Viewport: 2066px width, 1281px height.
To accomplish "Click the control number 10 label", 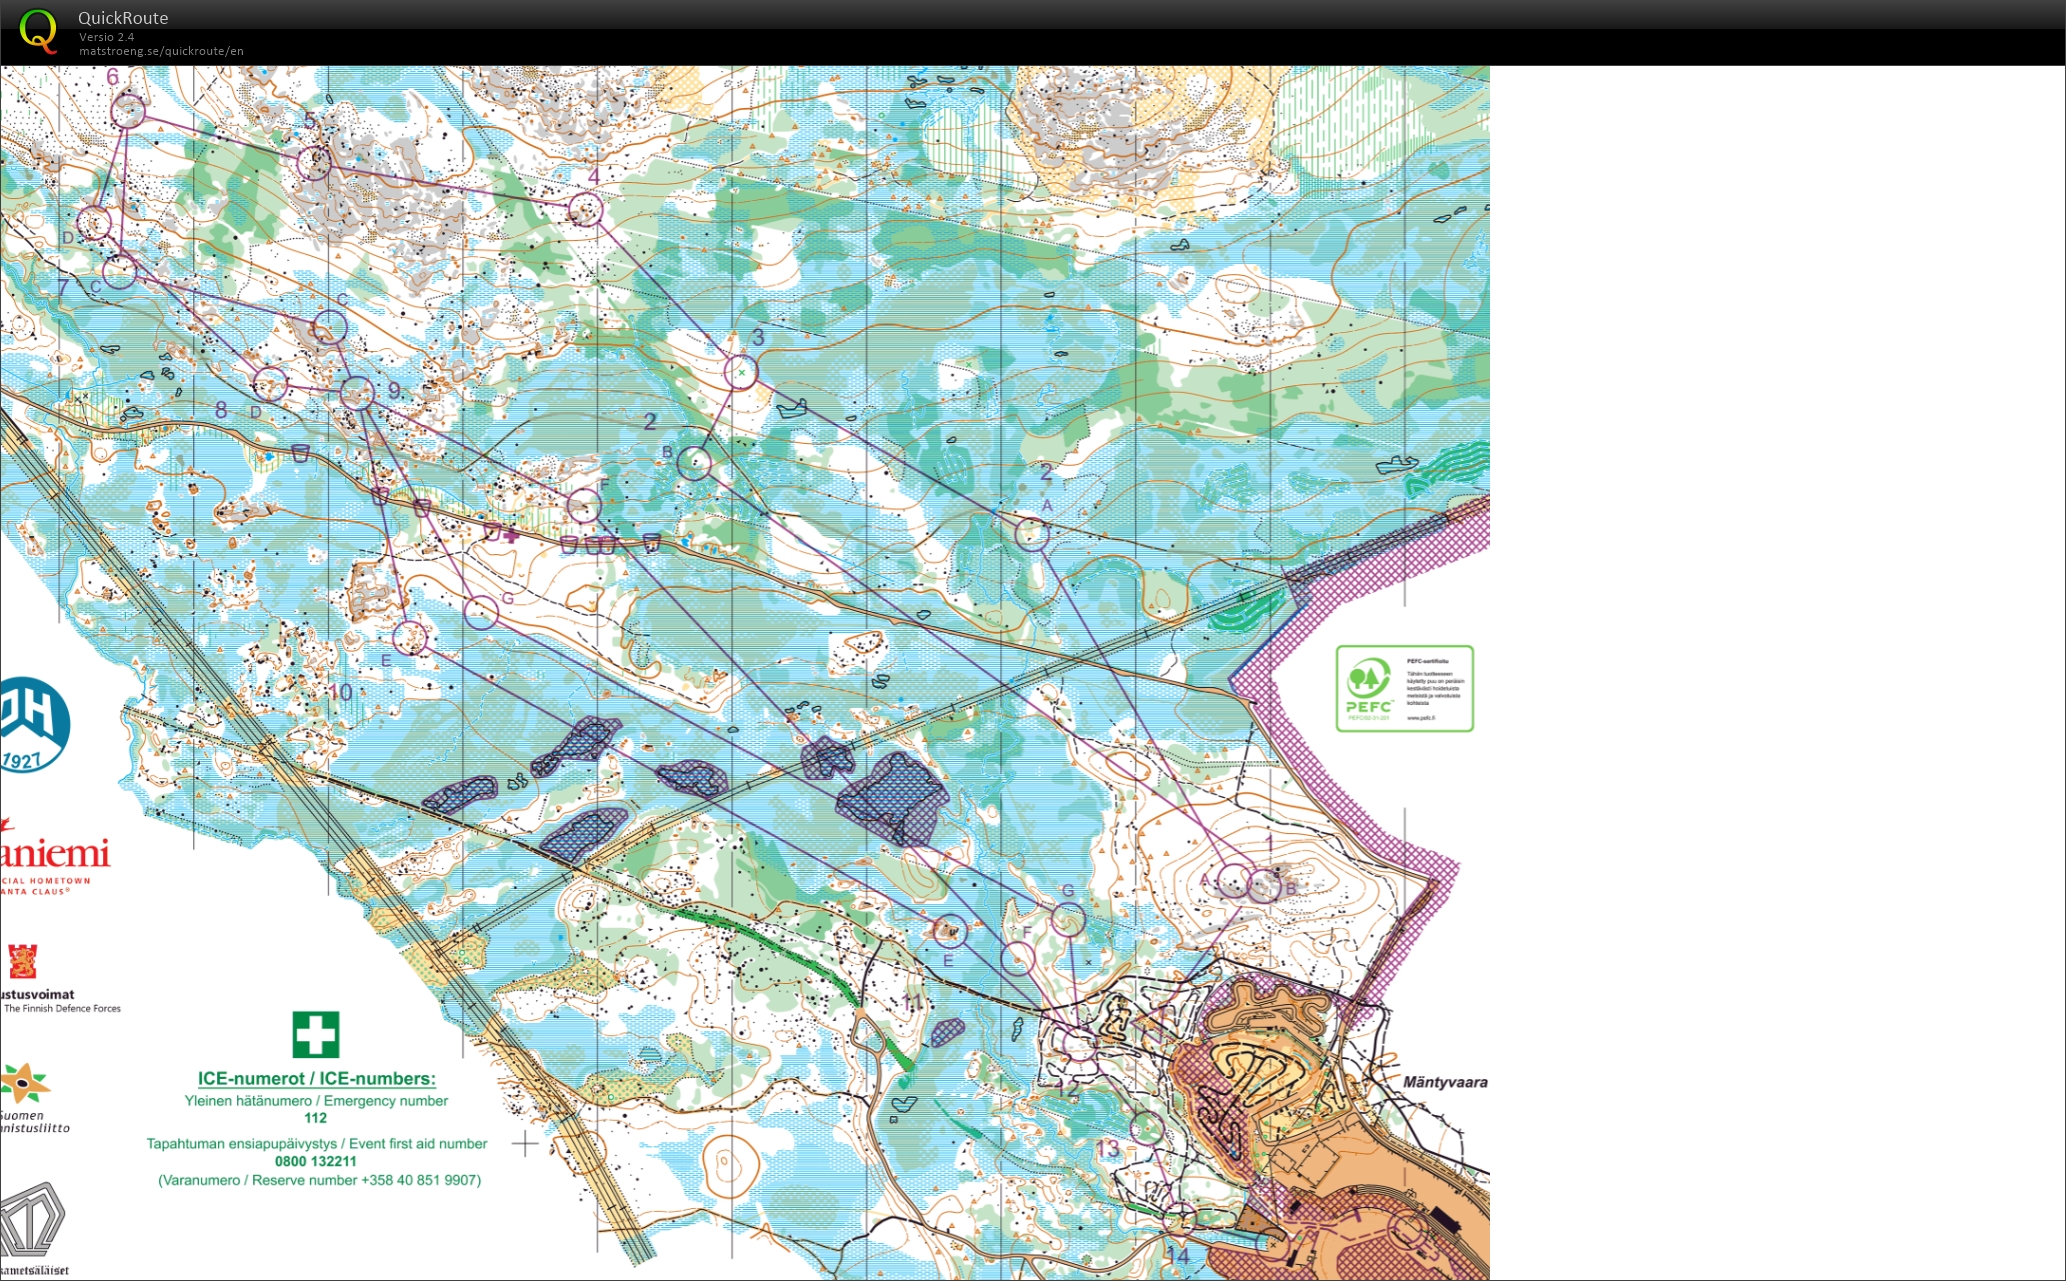I will (x=340, y=692).
